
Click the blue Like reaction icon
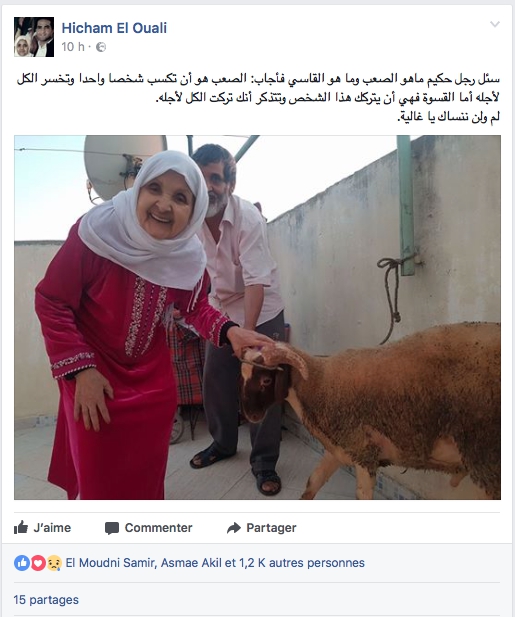point(22,563)
